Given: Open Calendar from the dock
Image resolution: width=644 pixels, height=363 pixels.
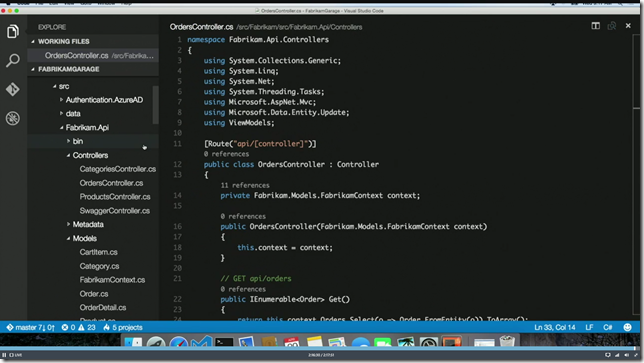Looking at the screenshot, I should (292, 342).
